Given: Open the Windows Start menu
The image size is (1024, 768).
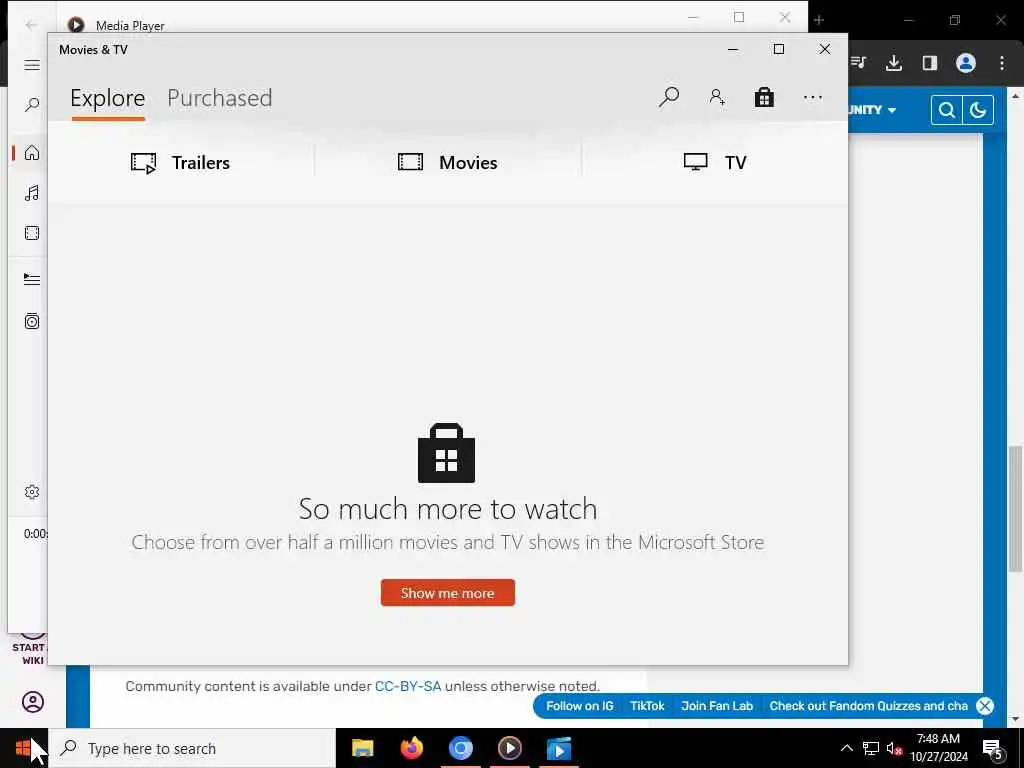Looking at the screenshot, I should point(23,748).
